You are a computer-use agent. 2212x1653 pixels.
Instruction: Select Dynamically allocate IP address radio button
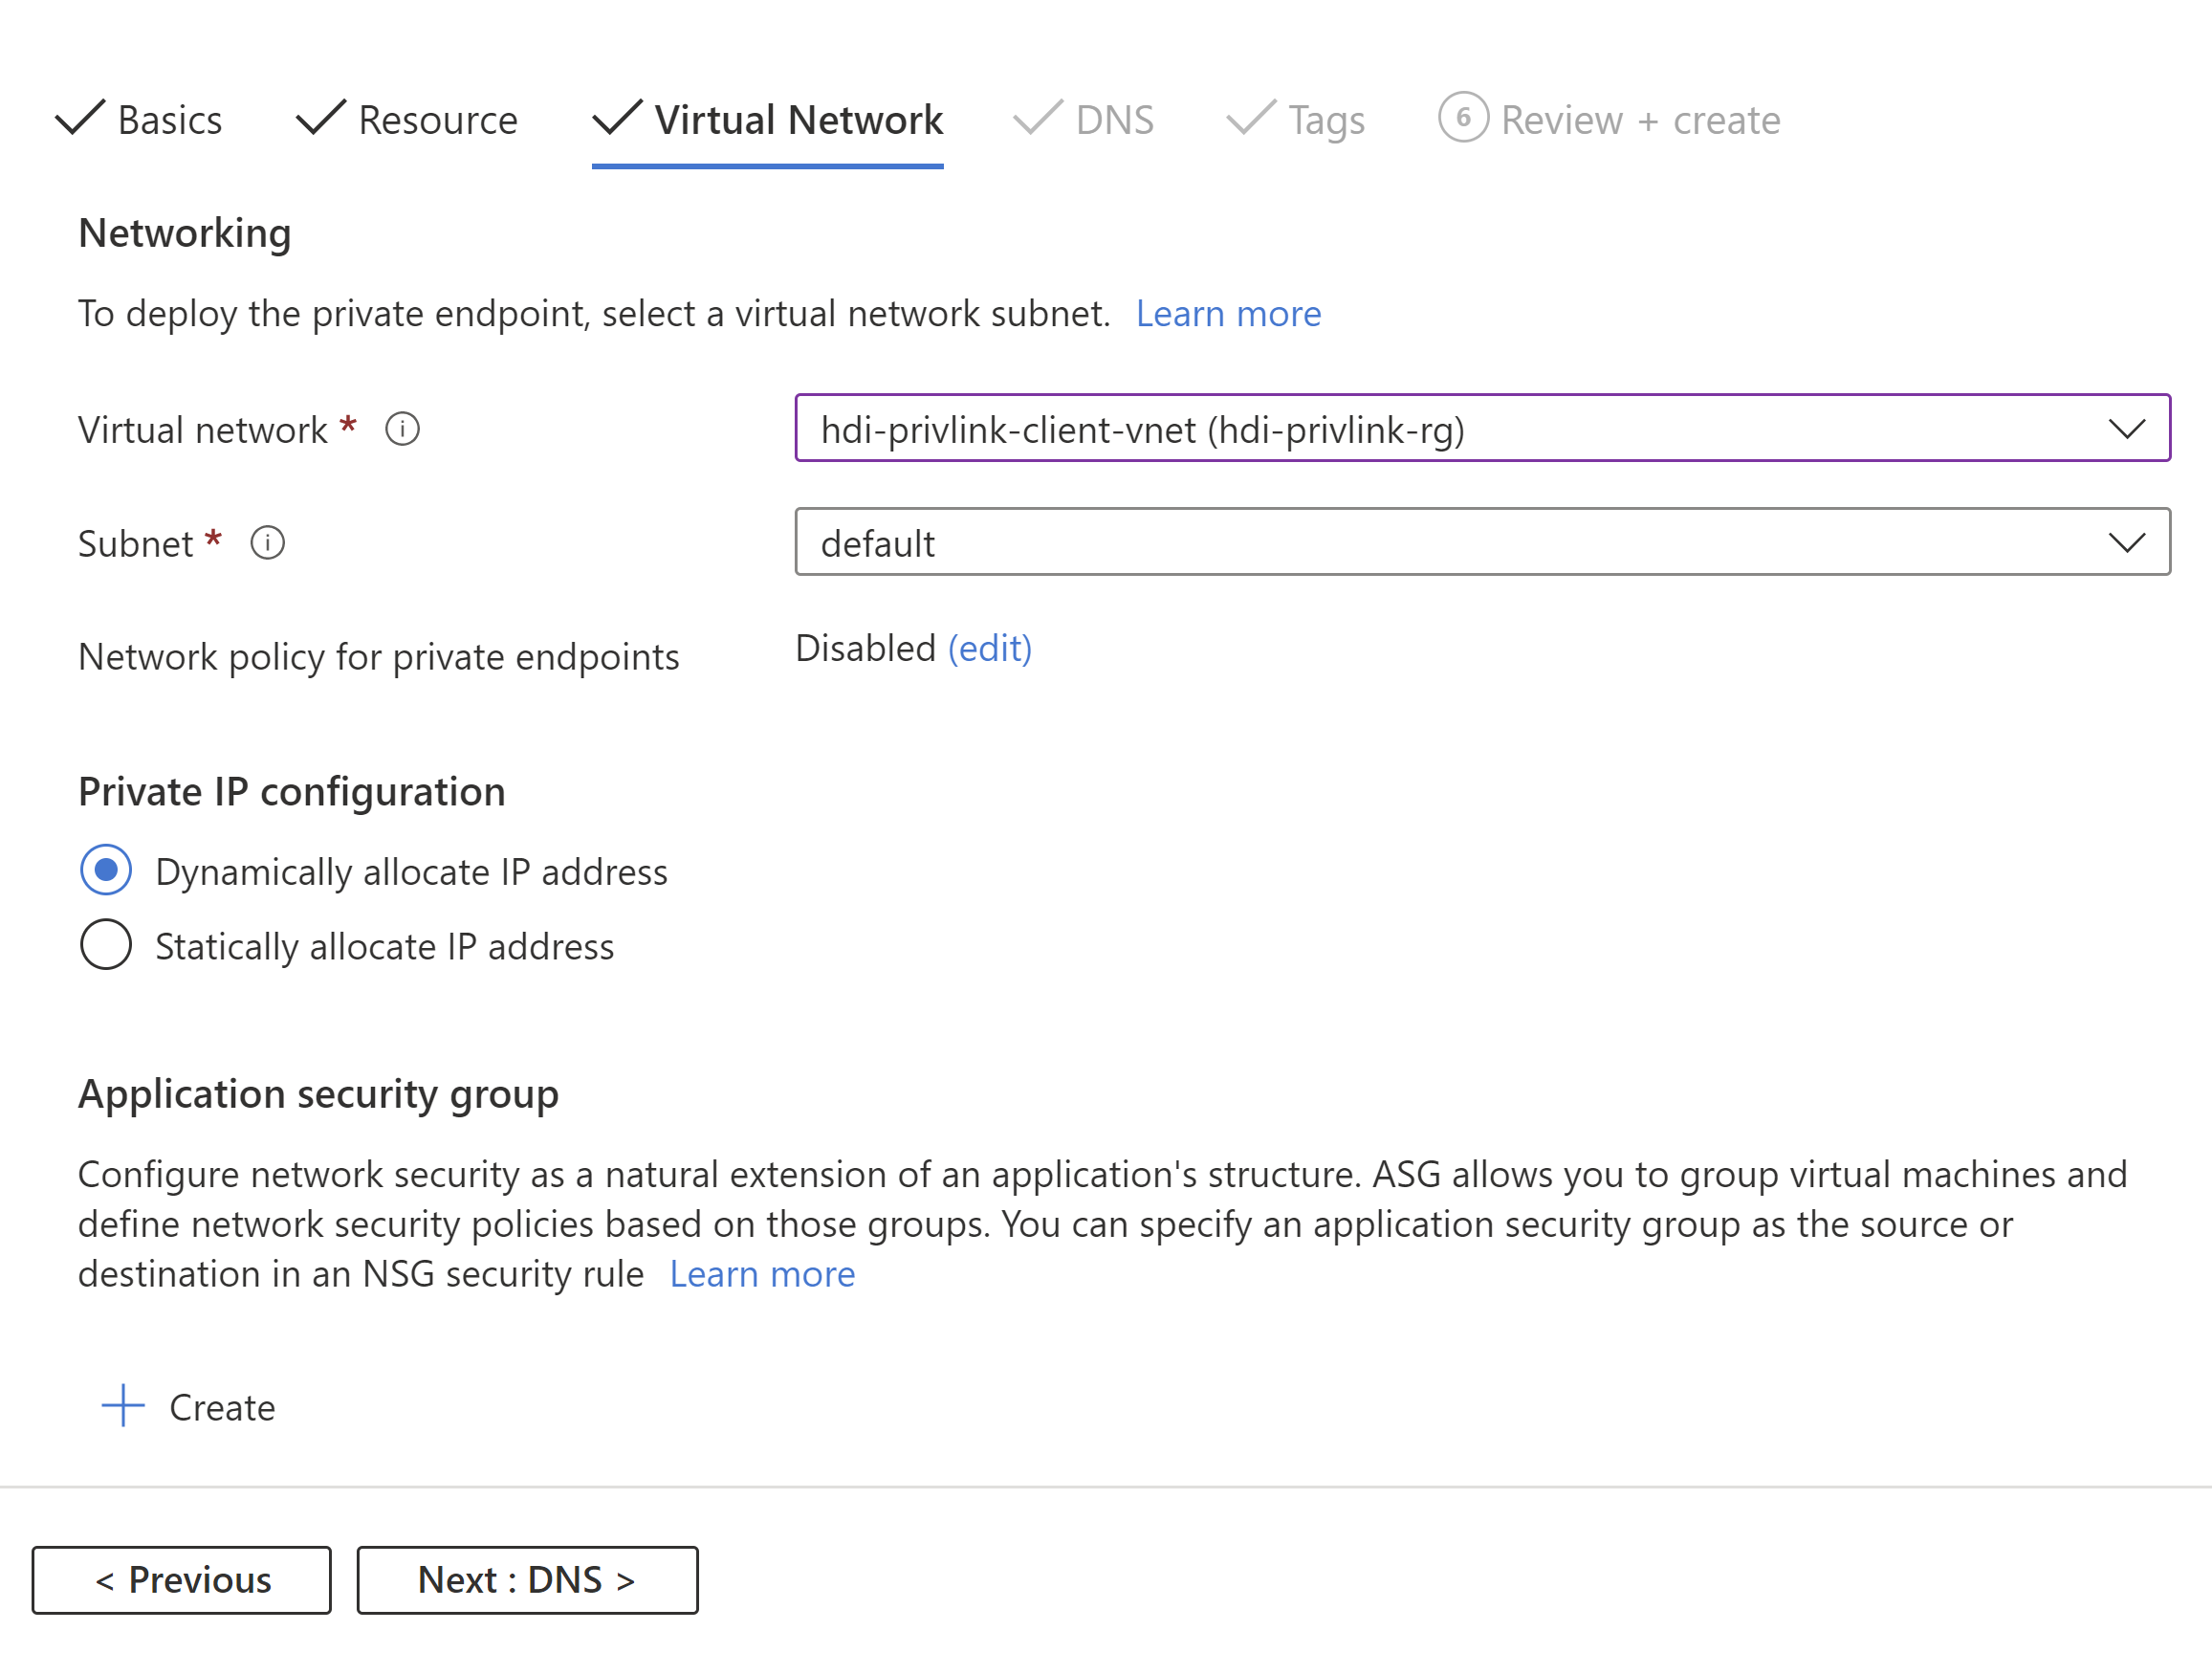tap(108, 870)
